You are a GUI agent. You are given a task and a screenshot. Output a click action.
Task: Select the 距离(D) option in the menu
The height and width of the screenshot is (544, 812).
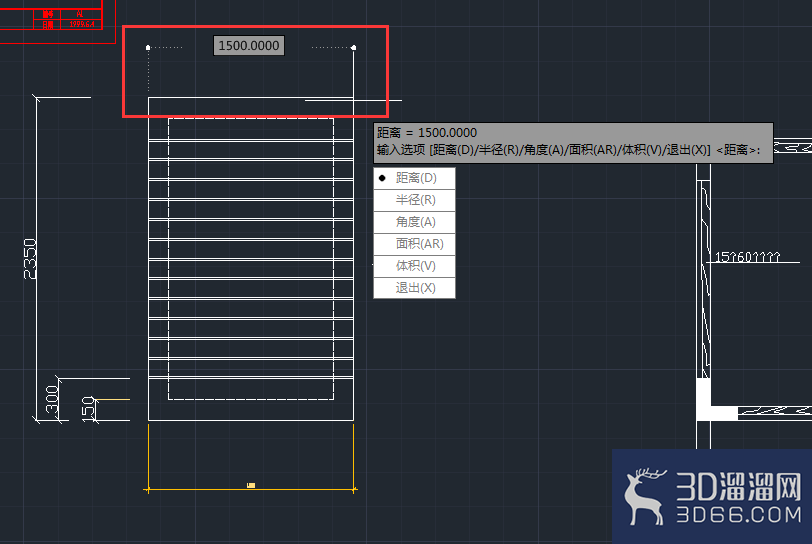(x=414, y=178)
